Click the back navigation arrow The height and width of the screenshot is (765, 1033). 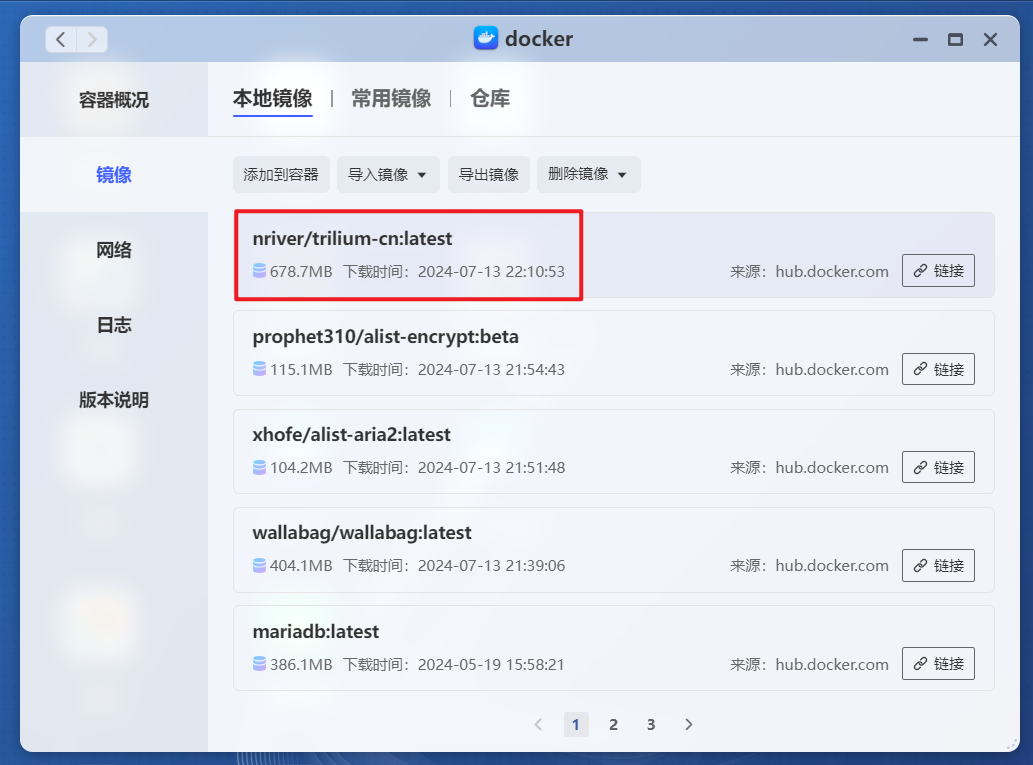pos(60,38)
